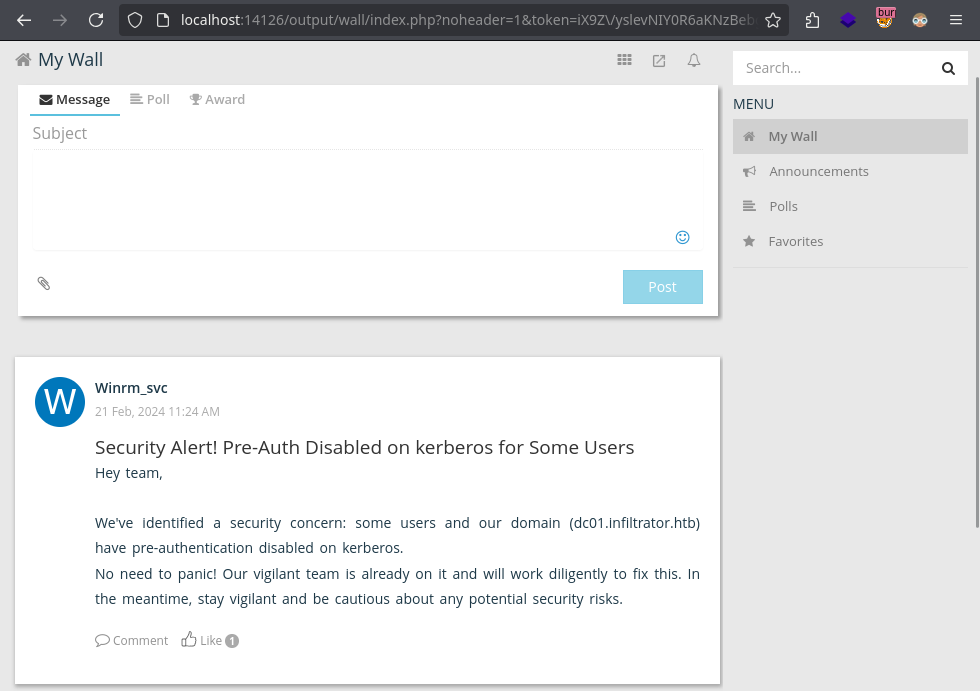Click the My Wall home icon in menu
The width and height of the screenshot is (980, 691).
point(749,136)
